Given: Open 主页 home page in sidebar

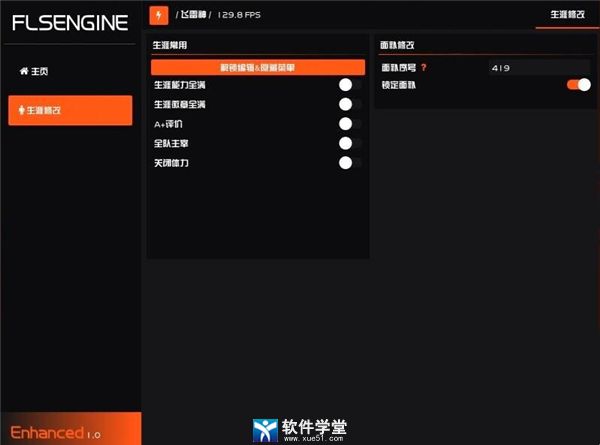Looking at the screenshot, I should (x=34, y=71).
